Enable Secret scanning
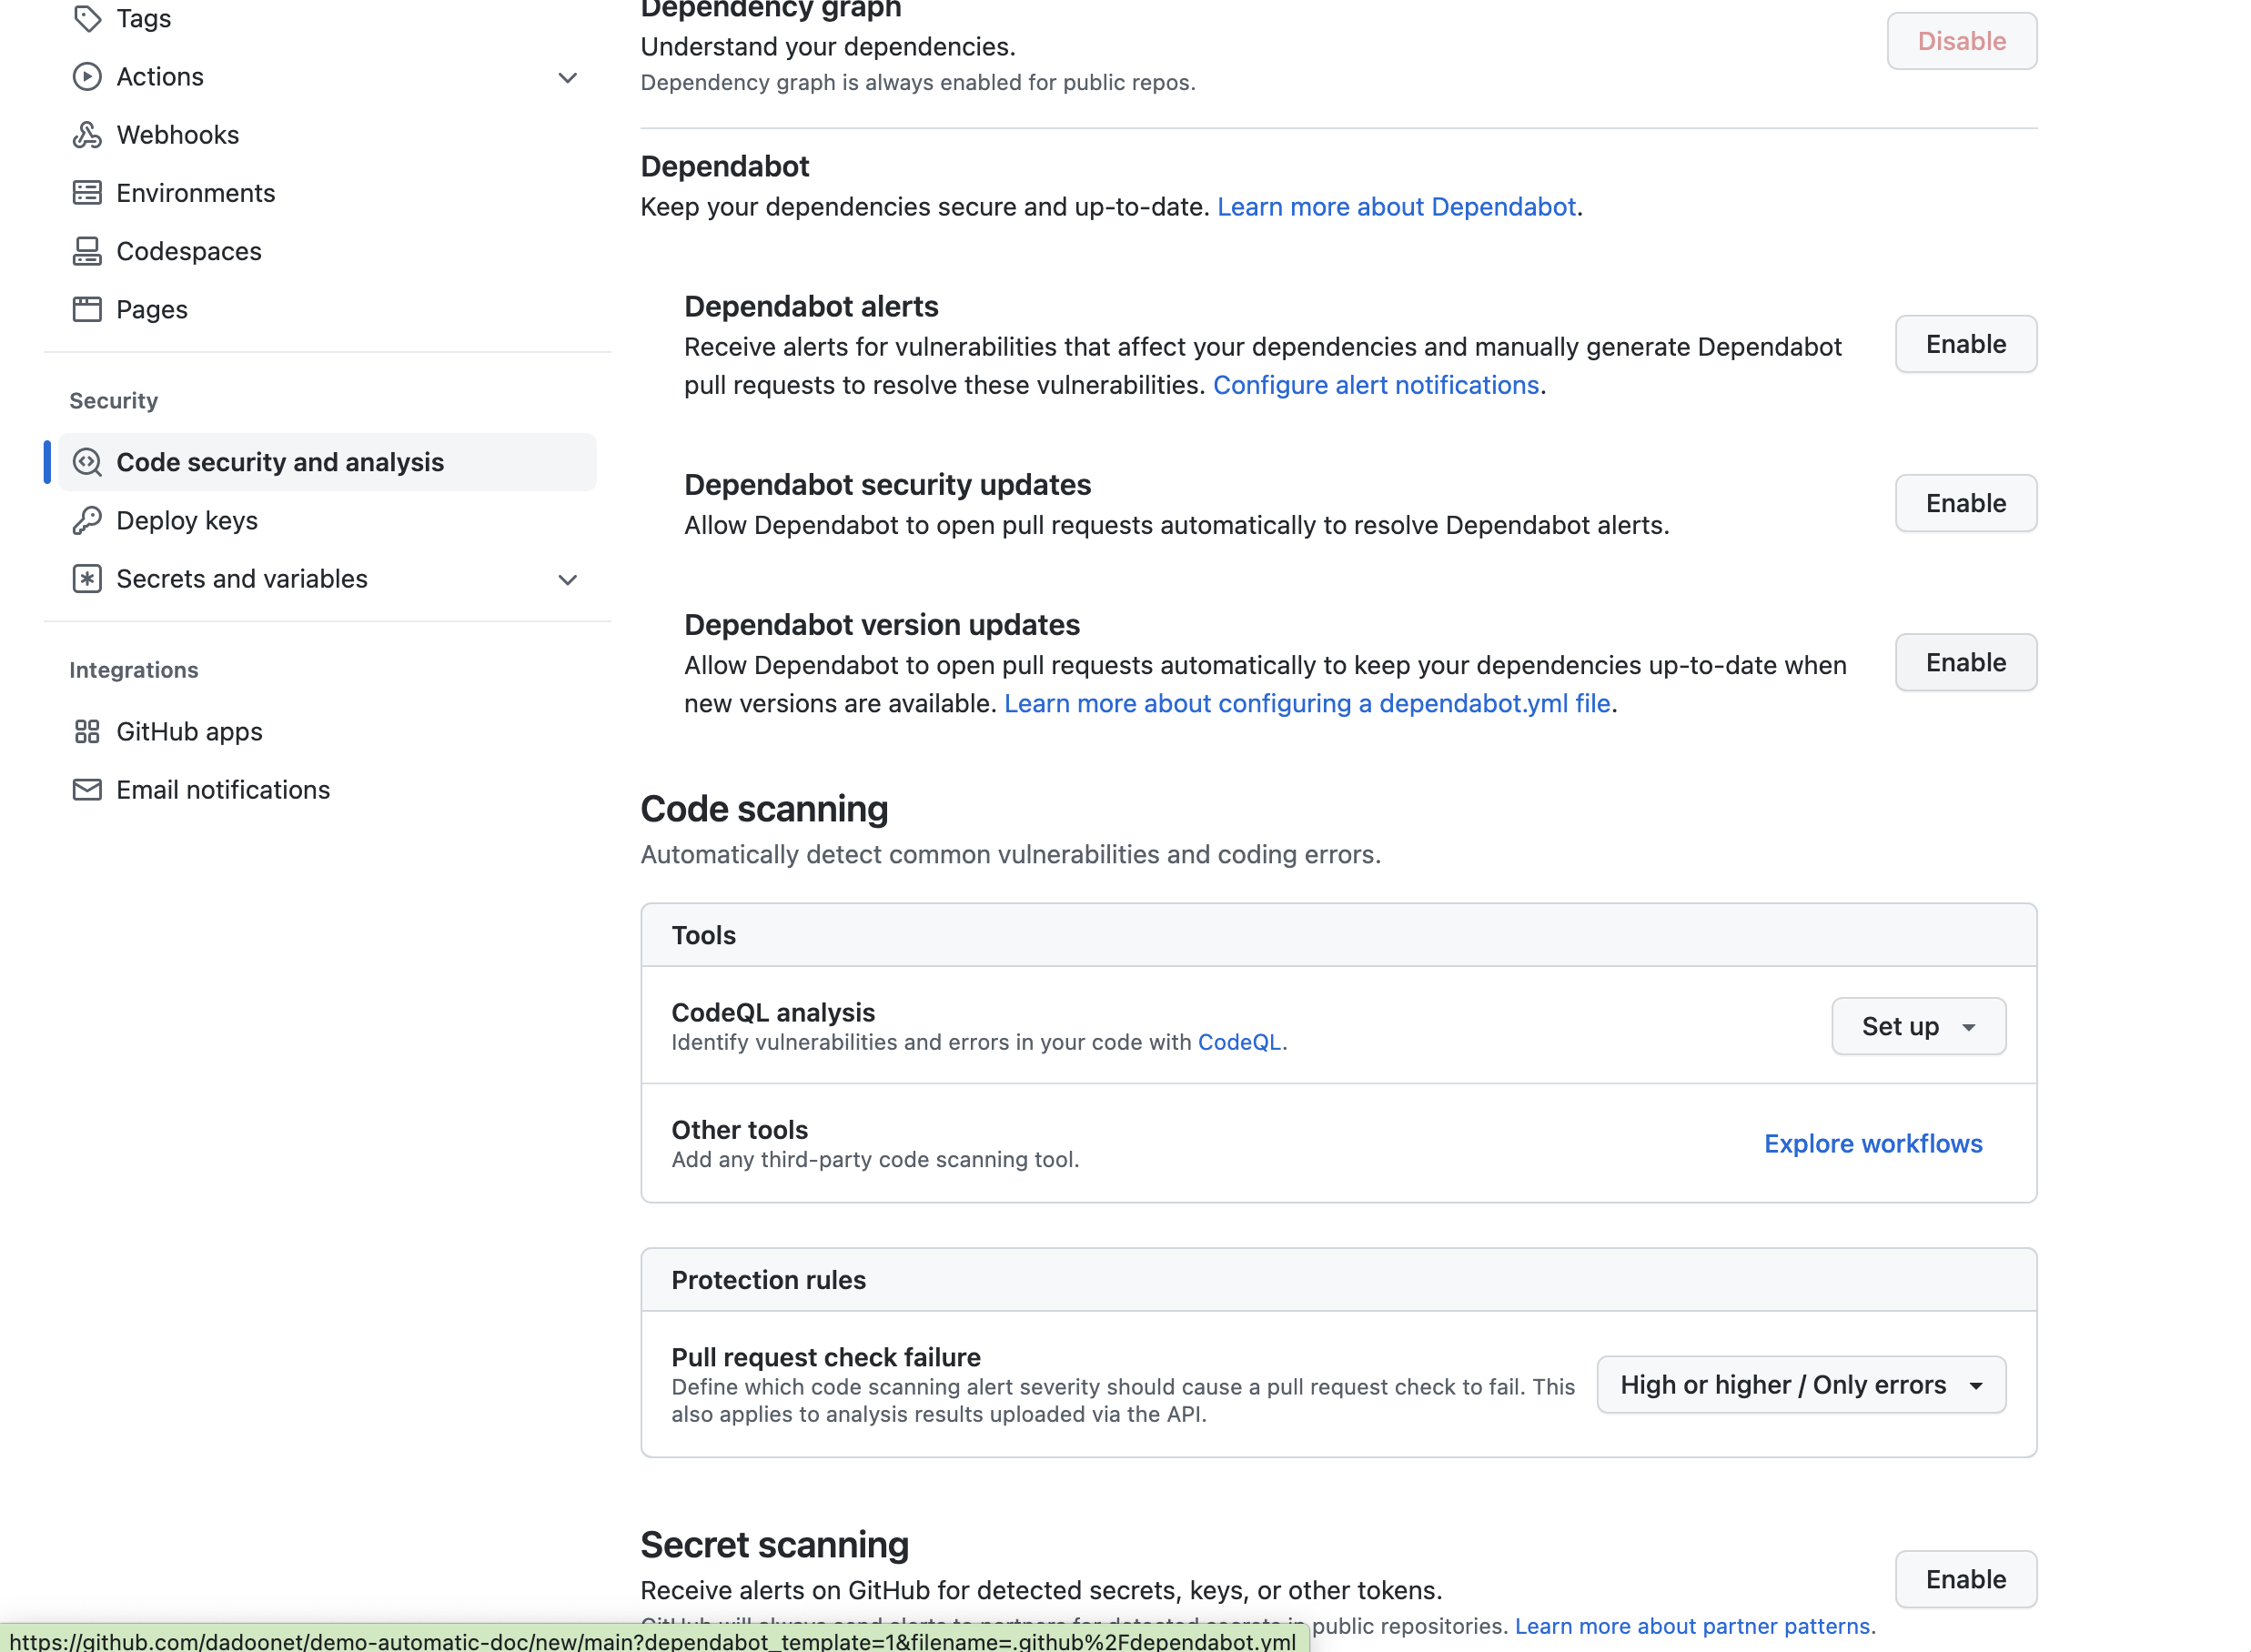The image size is (2251, 1652). tap(1966, 1579)
